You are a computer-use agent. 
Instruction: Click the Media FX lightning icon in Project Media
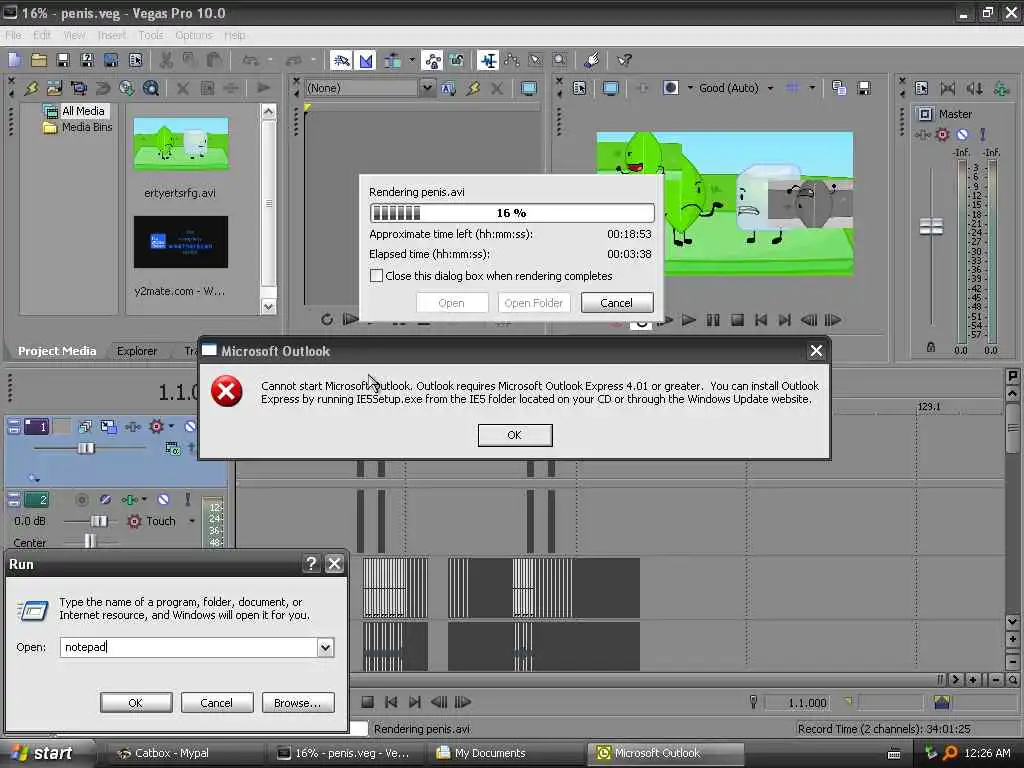pos(31,88)
